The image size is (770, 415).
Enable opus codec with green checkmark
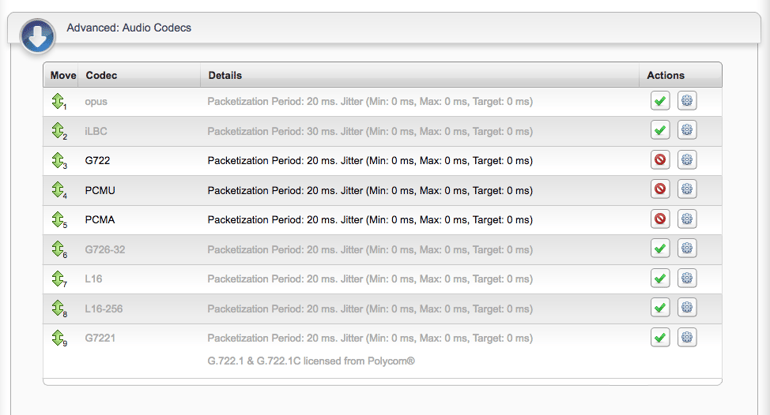pyautogui.click(x=660, y=101)
